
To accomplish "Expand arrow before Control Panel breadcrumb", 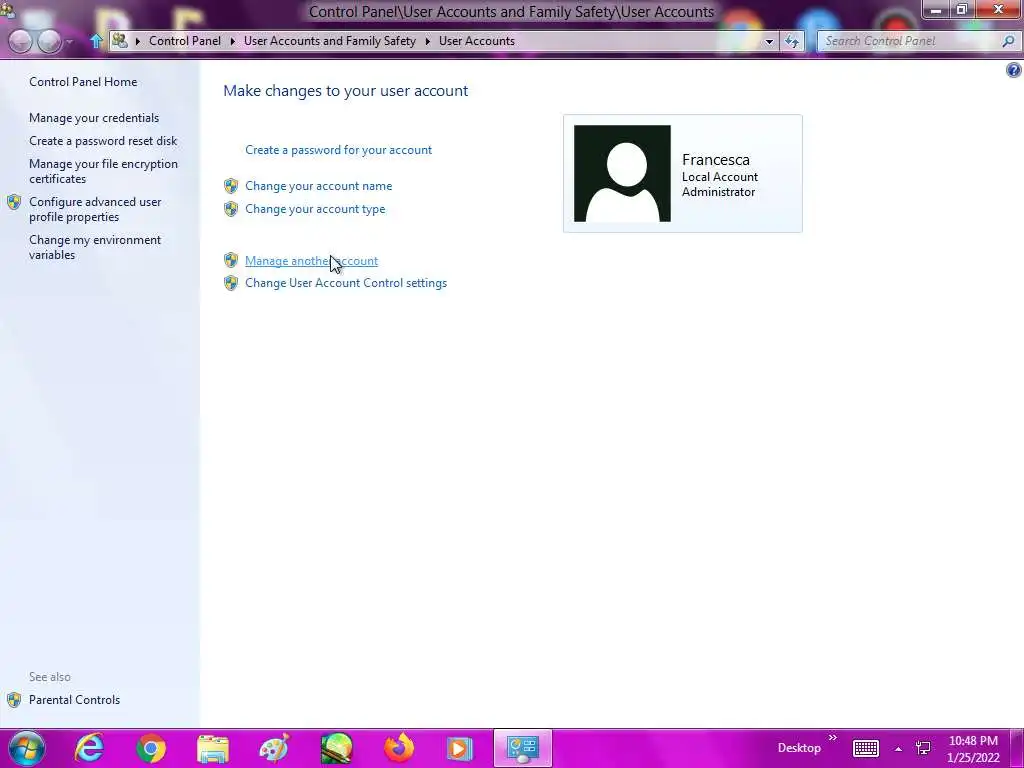I will click(138, 41).
